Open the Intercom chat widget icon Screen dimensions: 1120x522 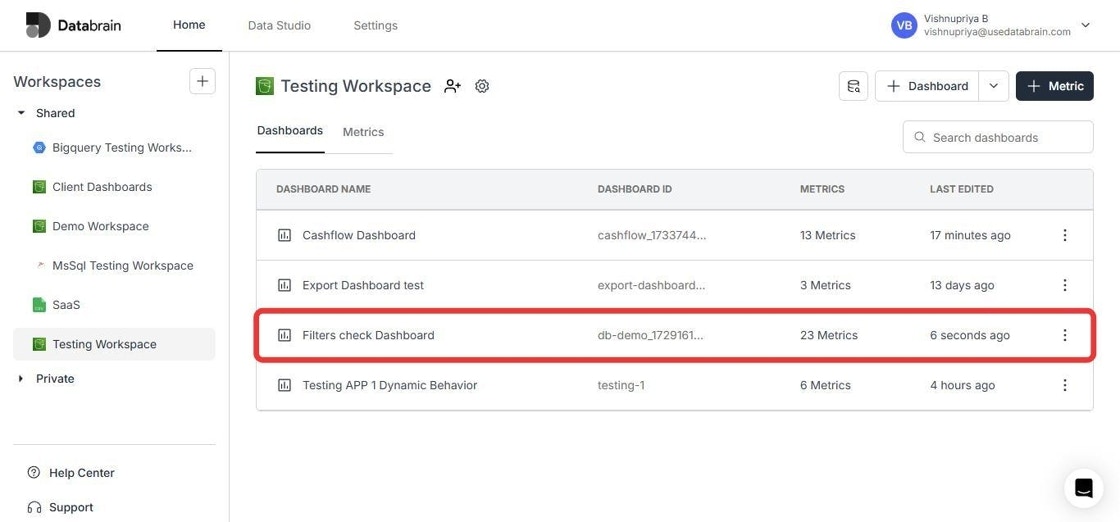(1084, 488)
